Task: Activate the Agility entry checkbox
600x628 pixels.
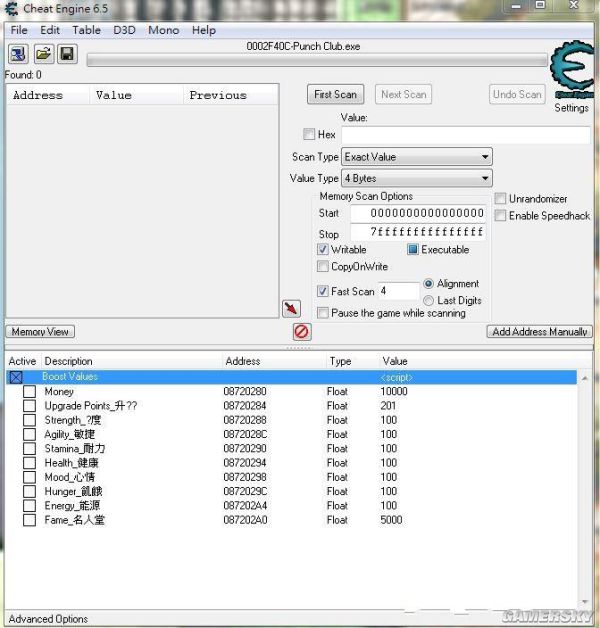Action: click(x=29, y=435)
